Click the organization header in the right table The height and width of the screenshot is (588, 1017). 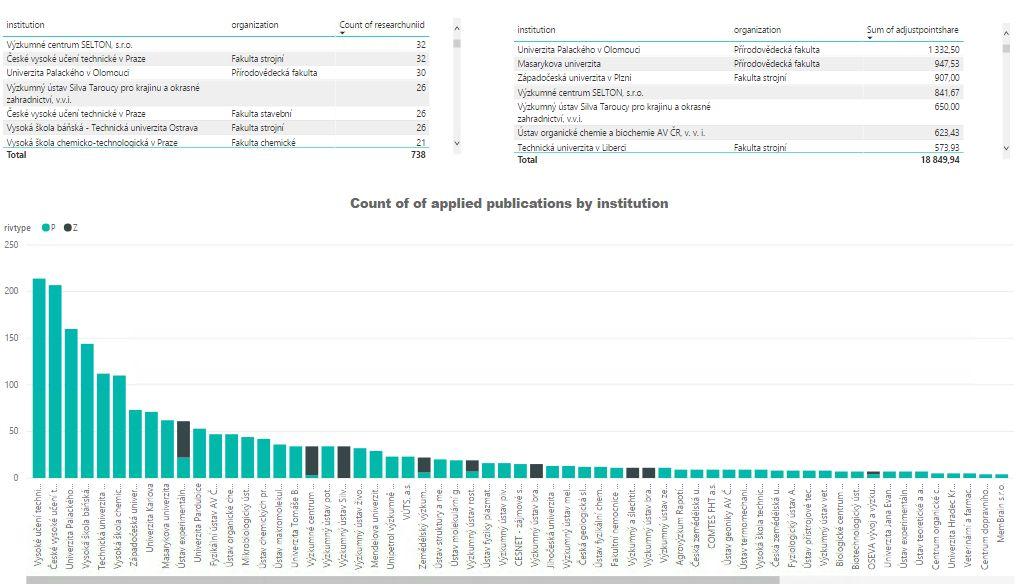(x=758, y=30)
